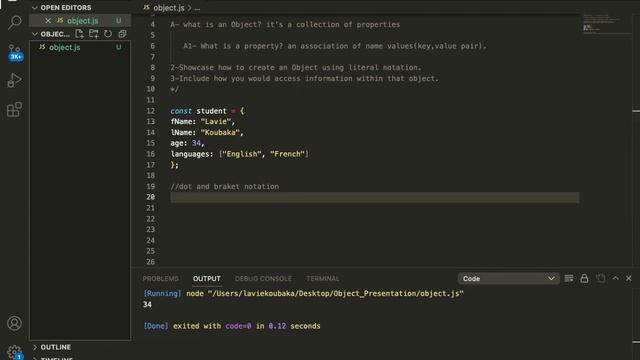Click object.js in the breadcrumb
The height and width of the screenshot is (360, 640).
(169, 8)
